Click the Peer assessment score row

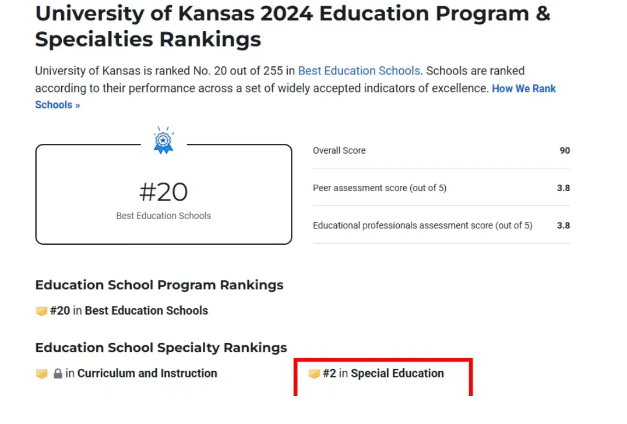[x=441, y=188]
